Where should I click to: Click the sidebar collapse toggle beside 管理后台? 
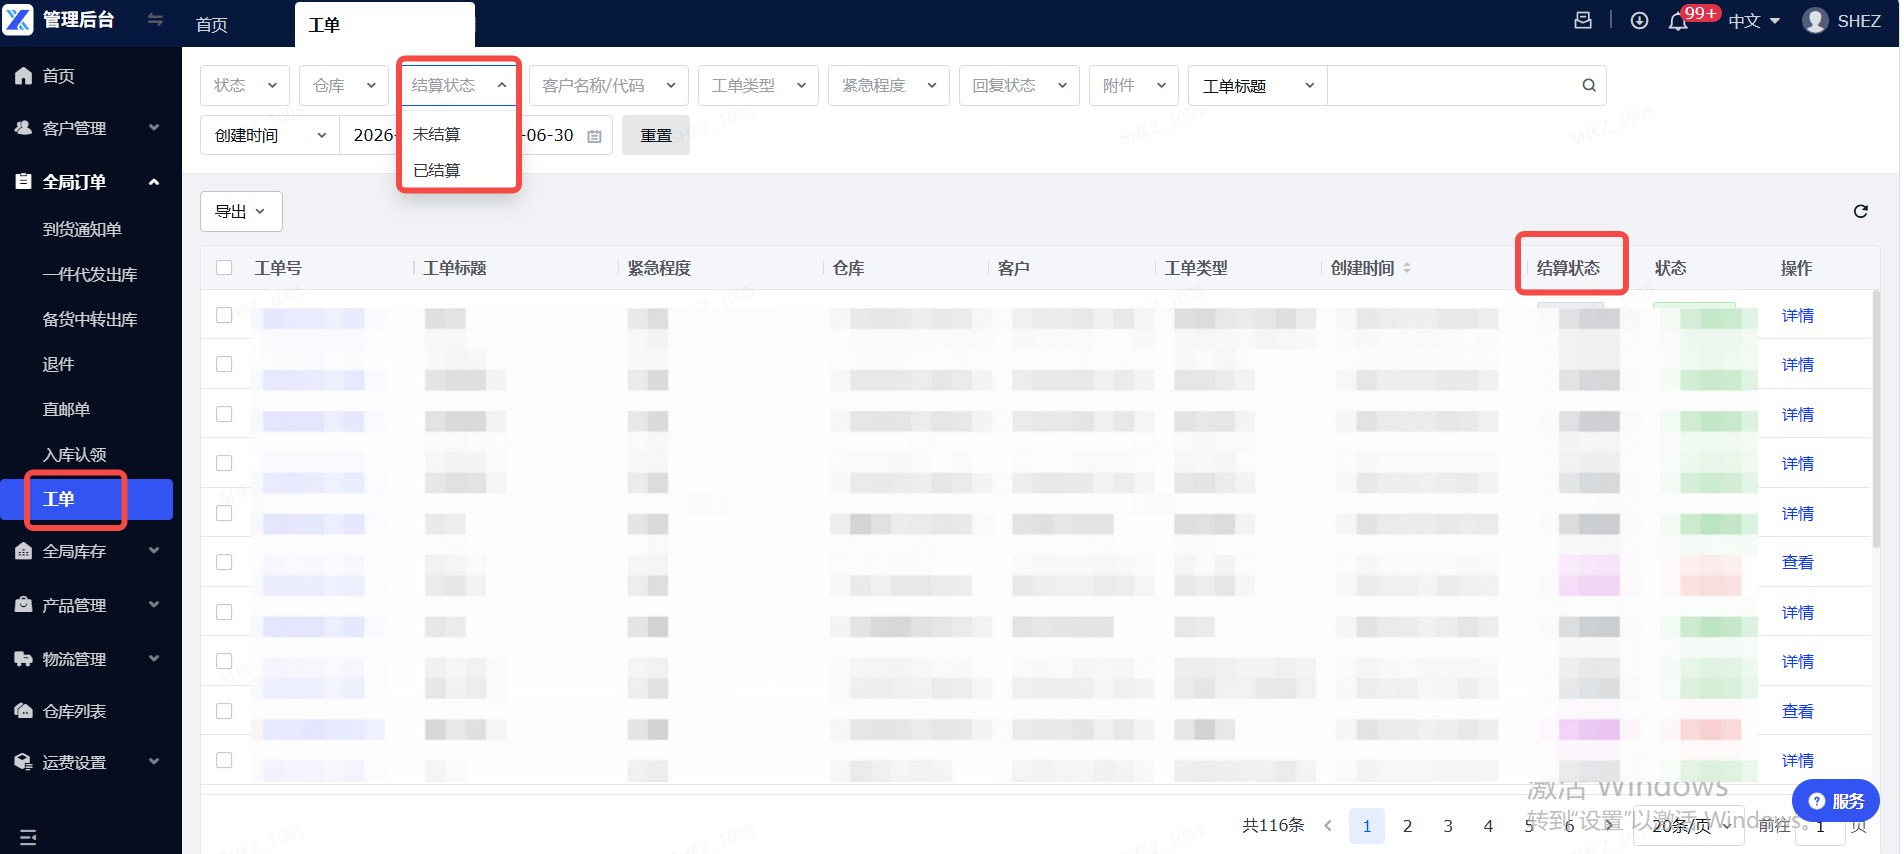[x=155, y=19]
